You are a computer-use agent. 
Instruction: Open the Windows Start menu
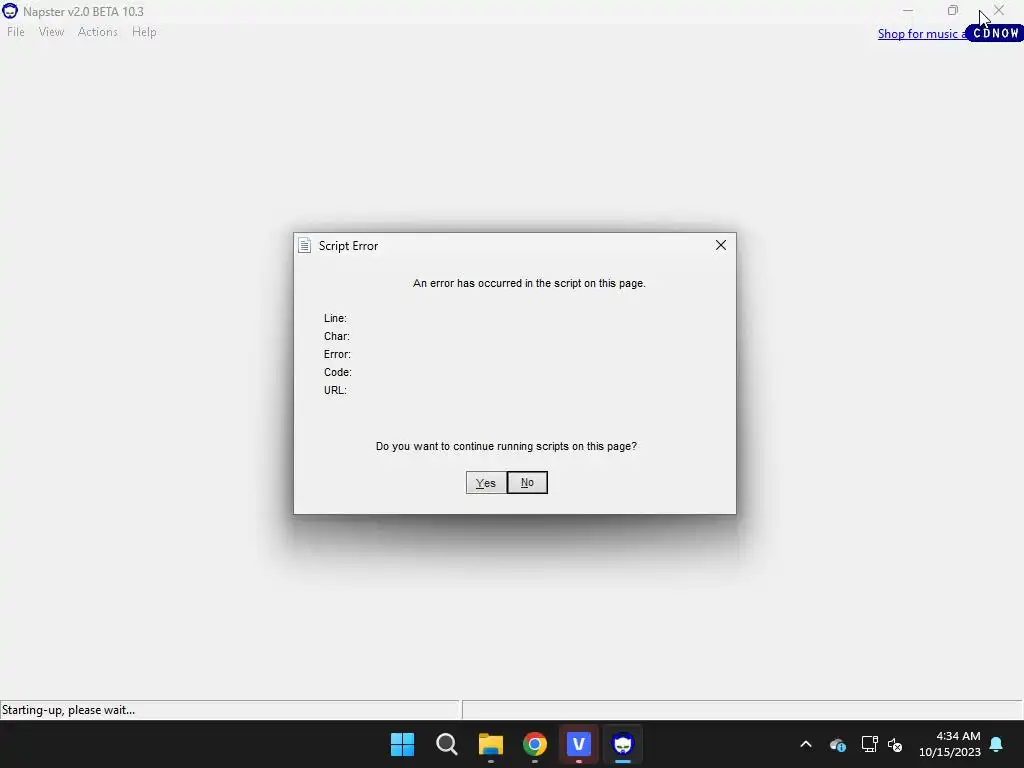point(402,744)
